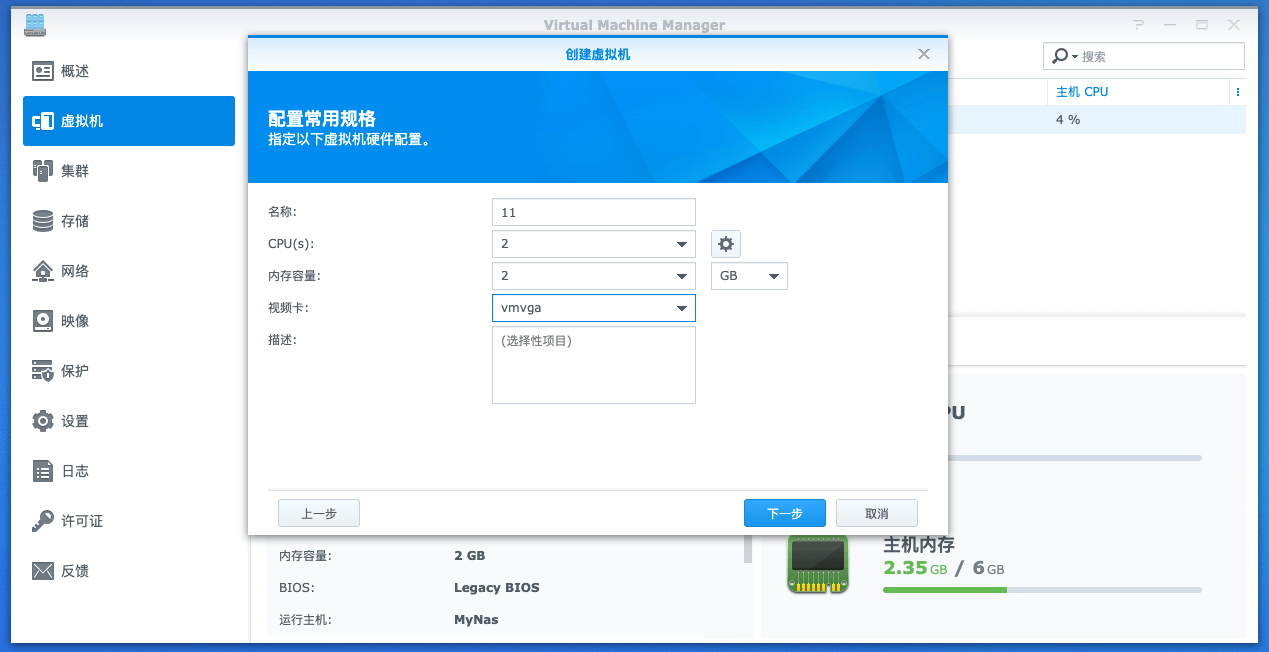The image size is (1269, 652).
Task: Expand the memory unit GB dropdown
Action: coord(773,275)
